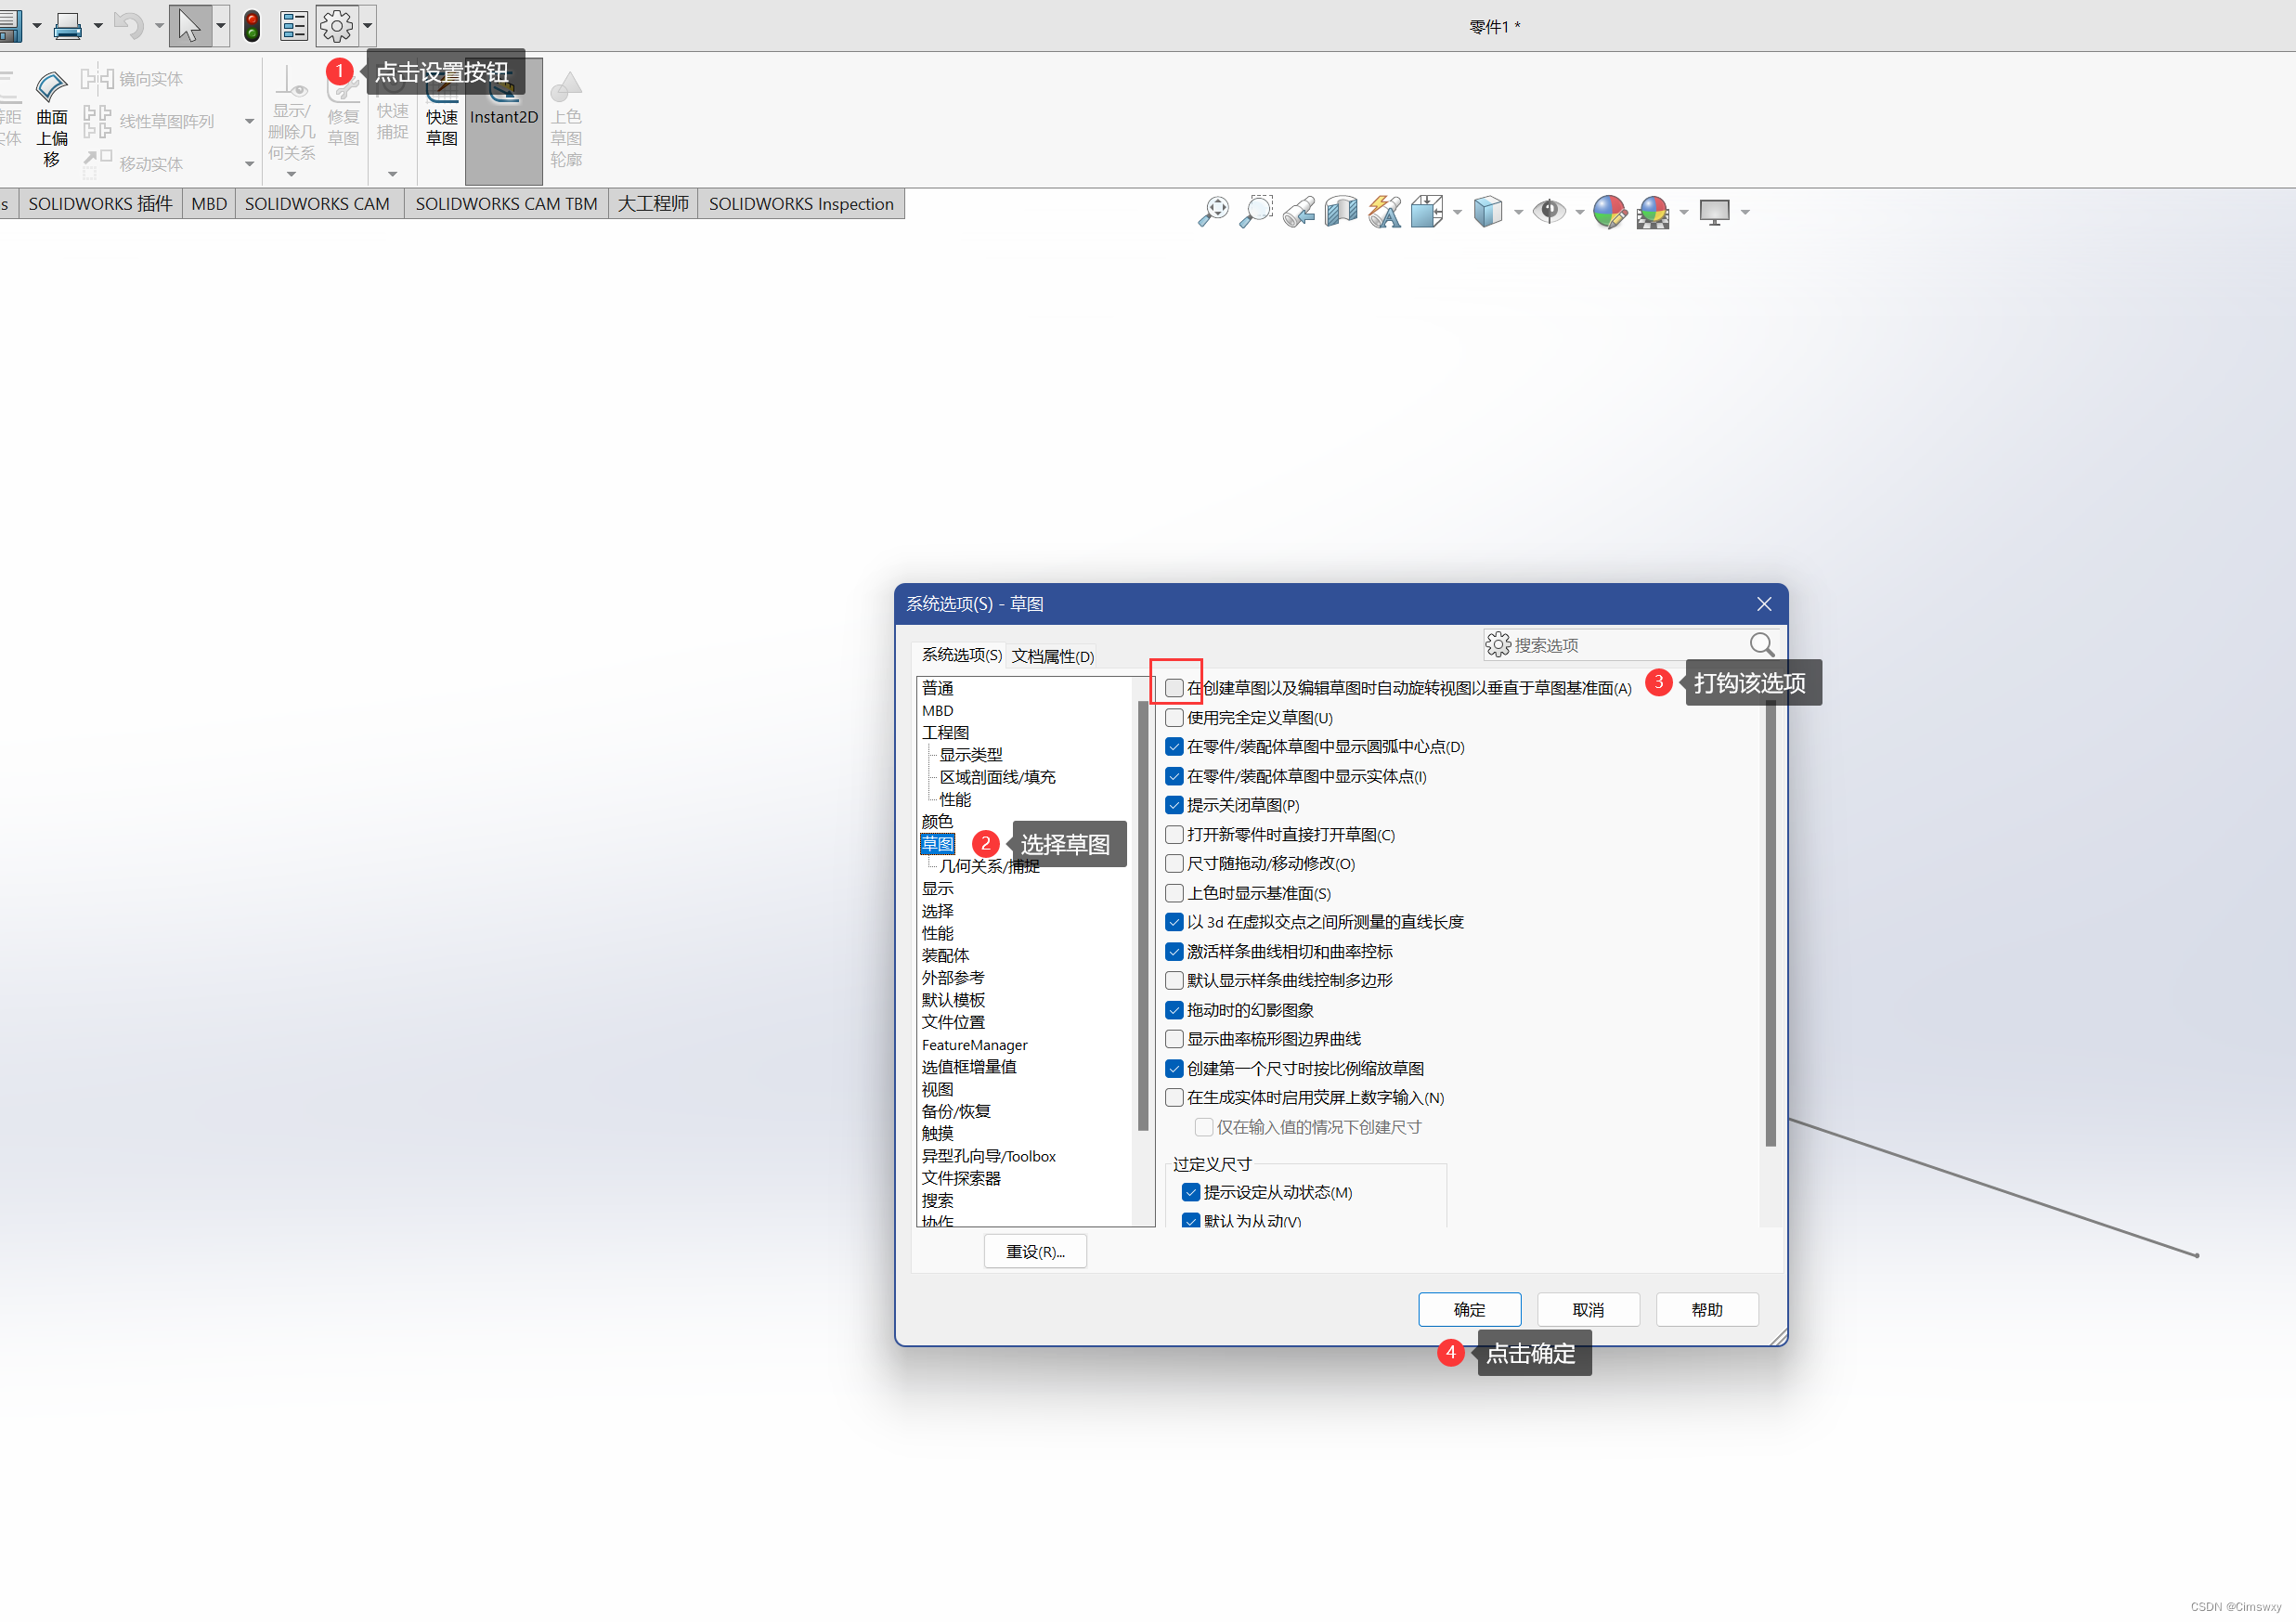
Task: Switch to the SOLIDWORKS 插件 tab
Action: click(x=100, y=204)
